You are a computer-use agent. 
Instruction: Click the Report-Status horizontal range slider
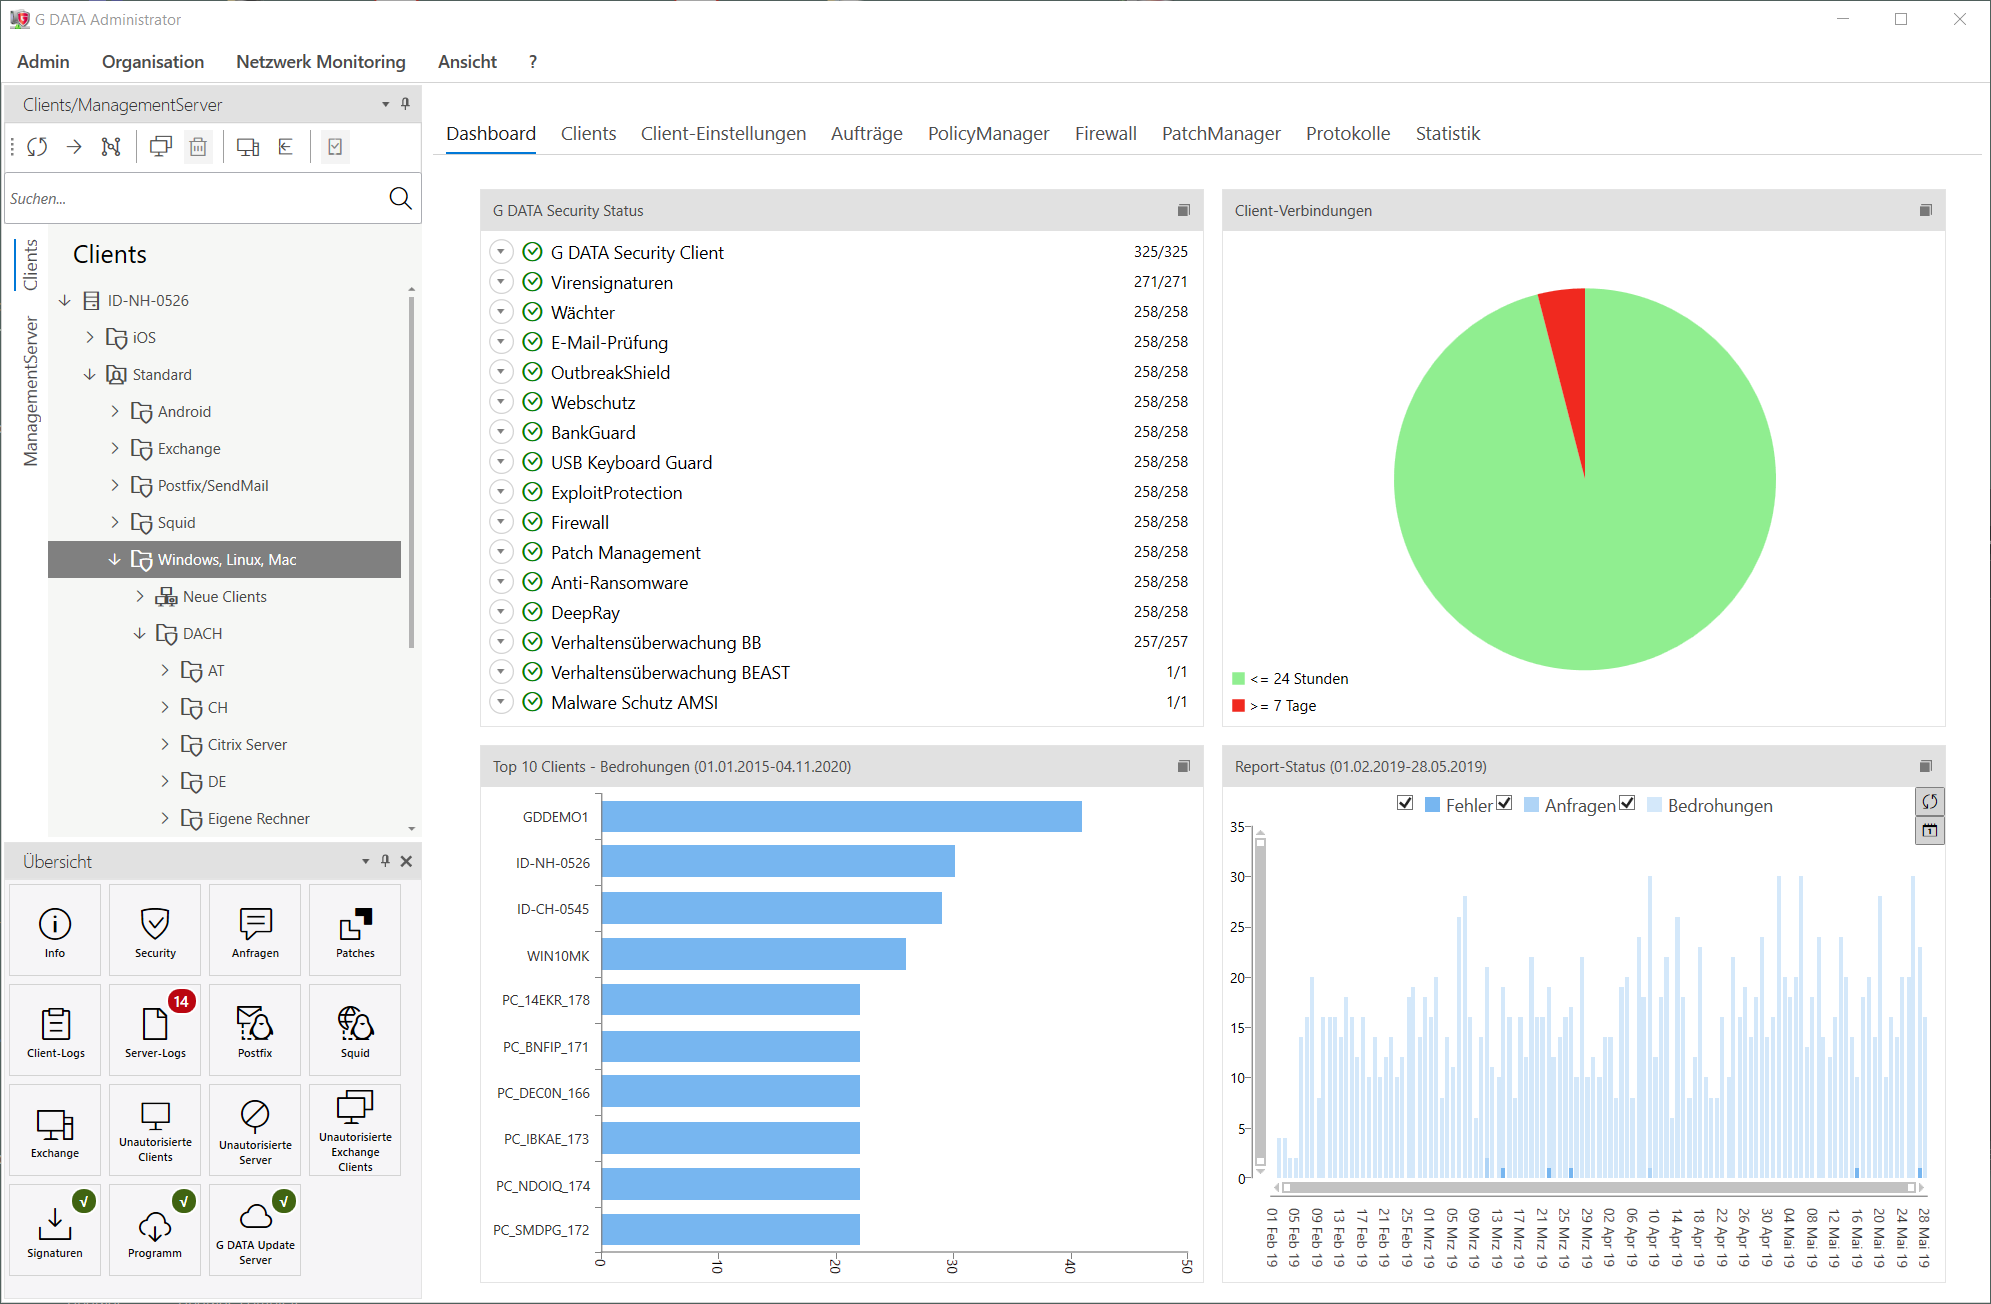(x=1598, y=1187)
